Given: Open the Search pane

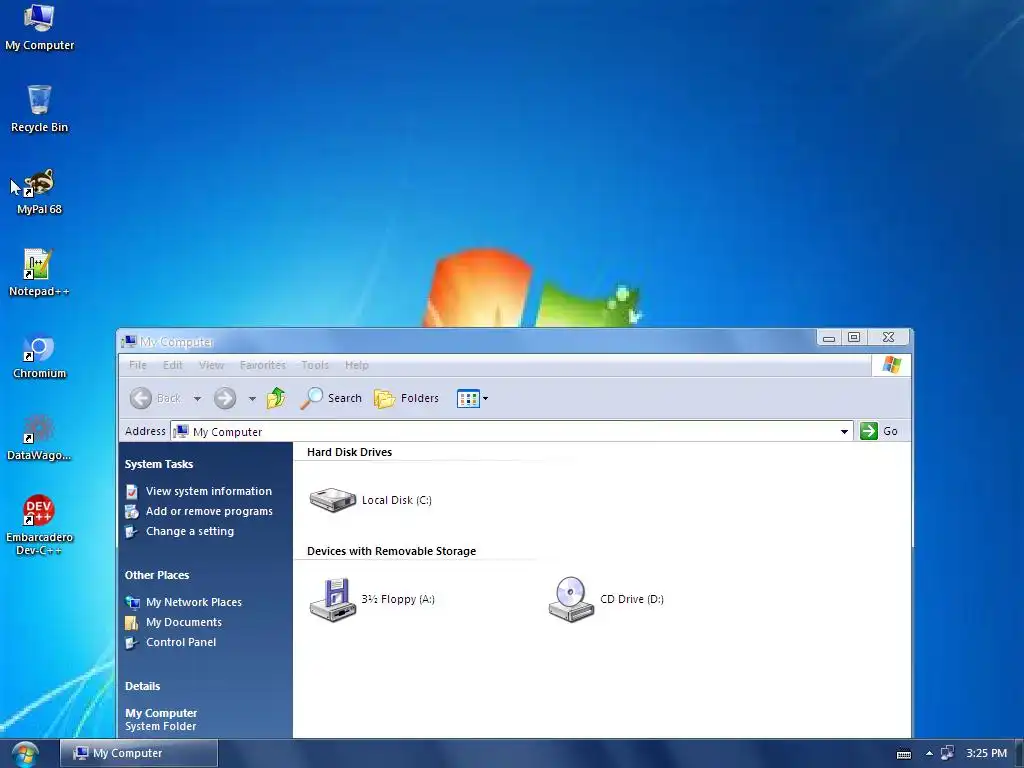Looking at the screenshot, I should (x=331, y=398).
